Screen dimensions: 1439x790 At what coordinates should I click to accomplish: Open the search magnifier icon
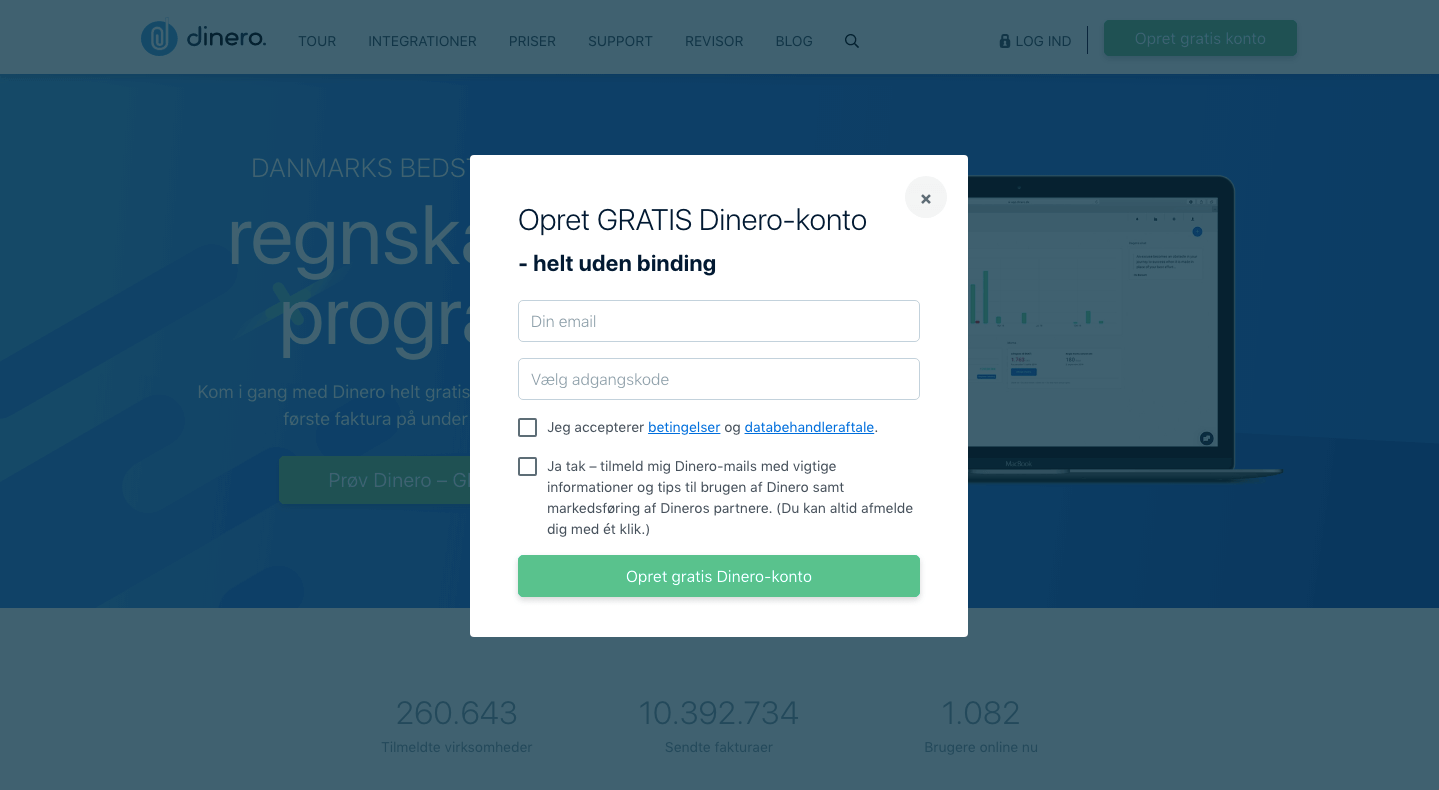[852, 41]
